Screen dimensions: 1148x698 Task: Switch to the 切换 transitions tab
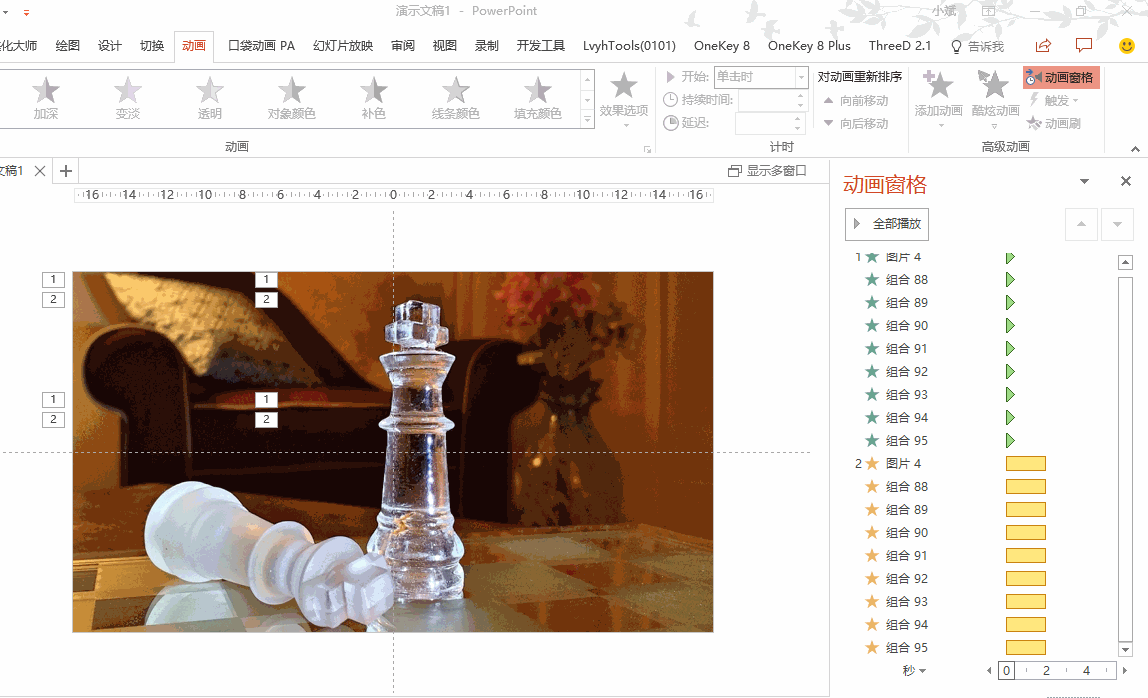click(152, 46)
